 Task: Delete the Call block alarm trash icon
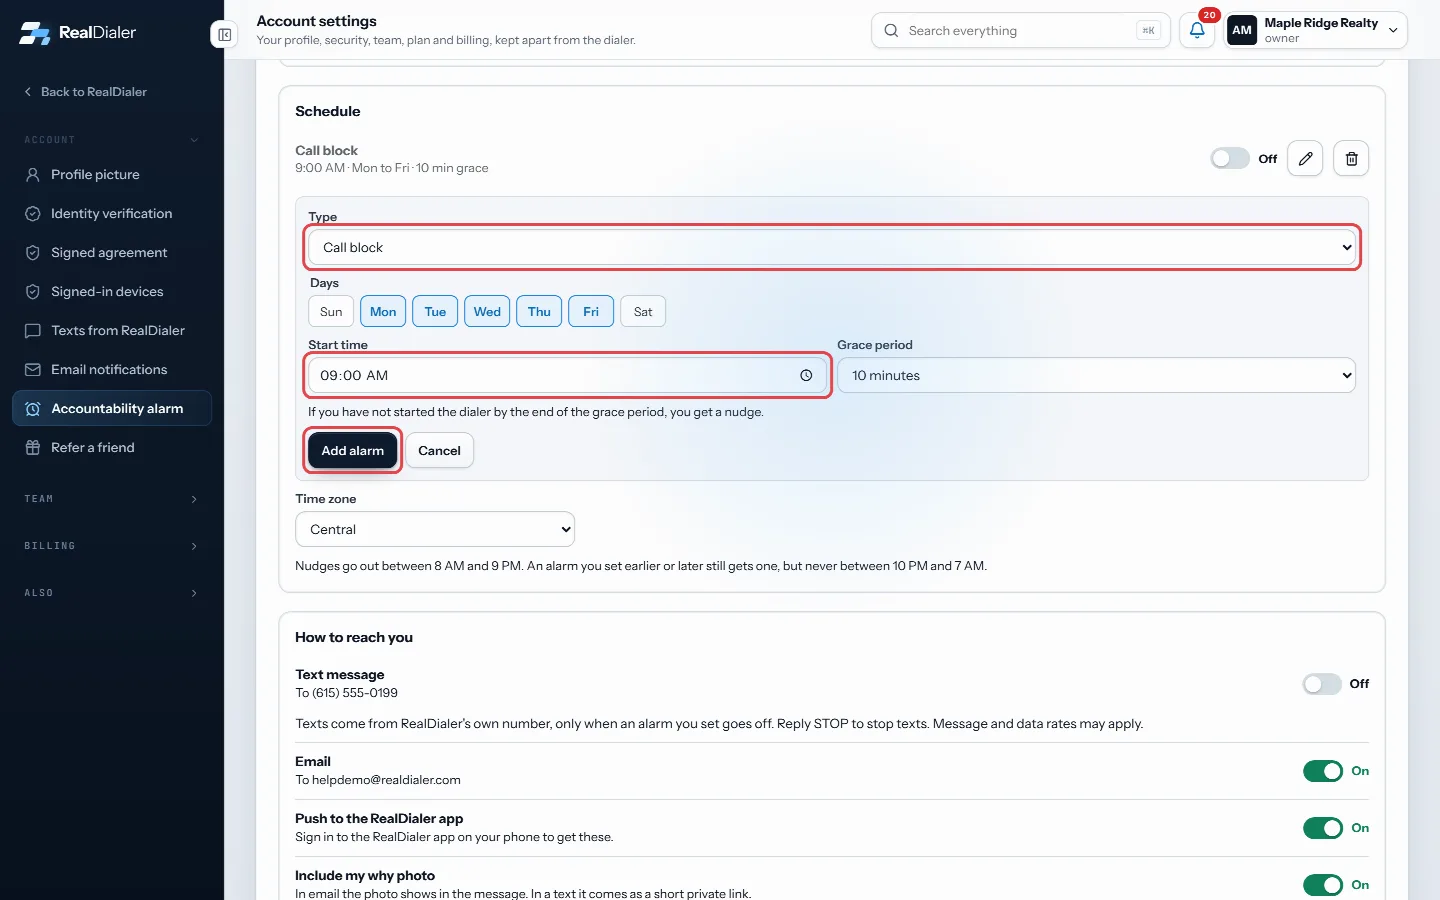(x=1351, y=158)
